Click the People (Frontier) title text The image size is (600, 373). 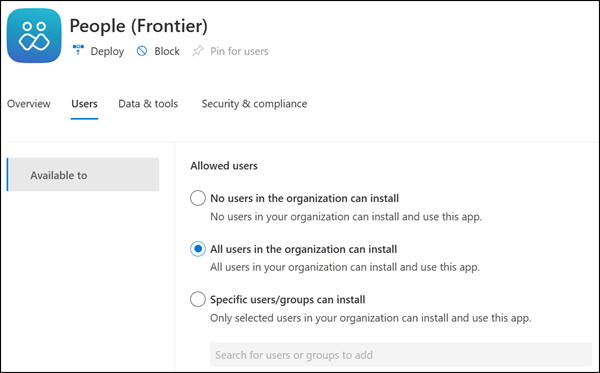point(139,26)
